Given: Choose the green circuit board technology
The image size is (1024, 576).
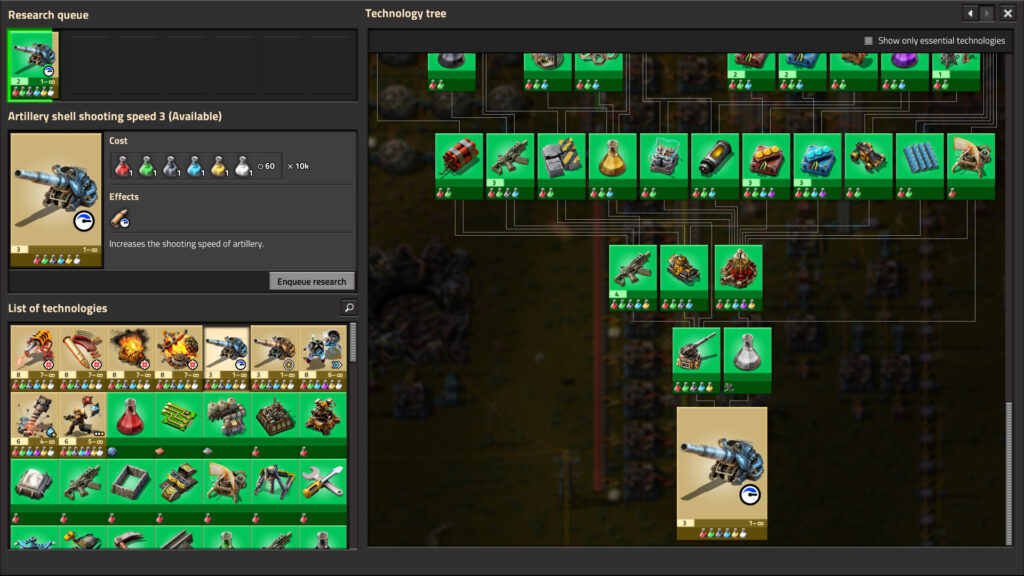Looking at the screenshot, I should (x=178, y=420).
